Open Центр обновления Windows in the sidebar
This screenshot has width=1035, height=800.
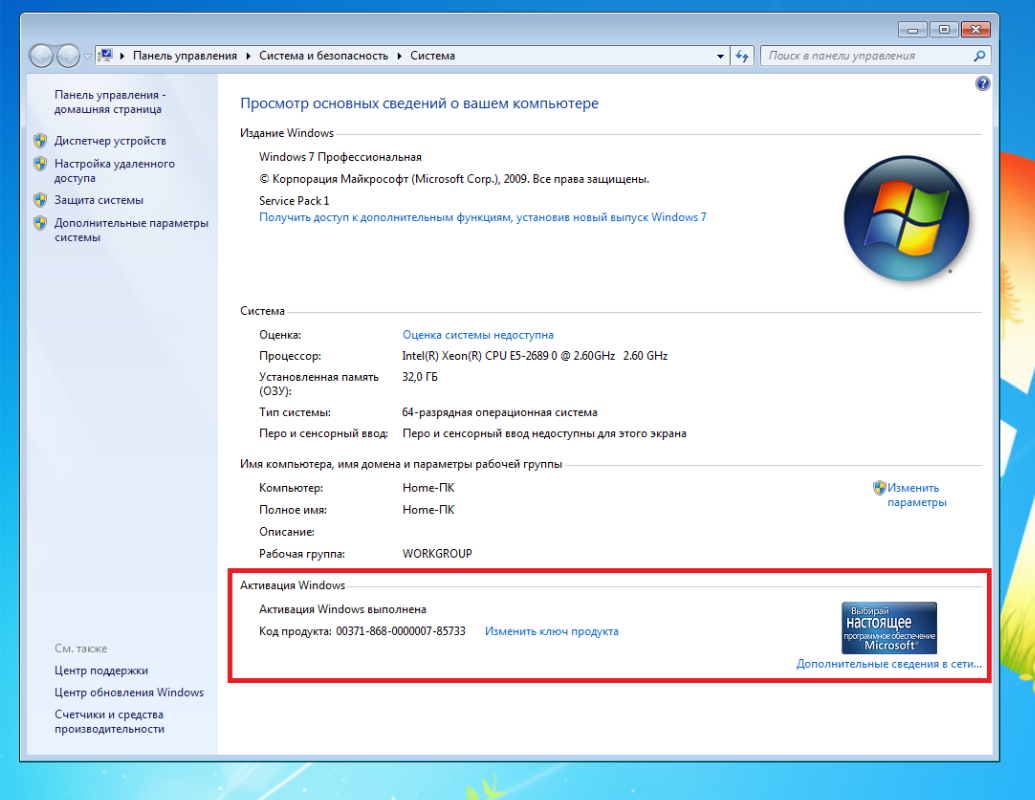pyautogui.click(x=129, y=692)
